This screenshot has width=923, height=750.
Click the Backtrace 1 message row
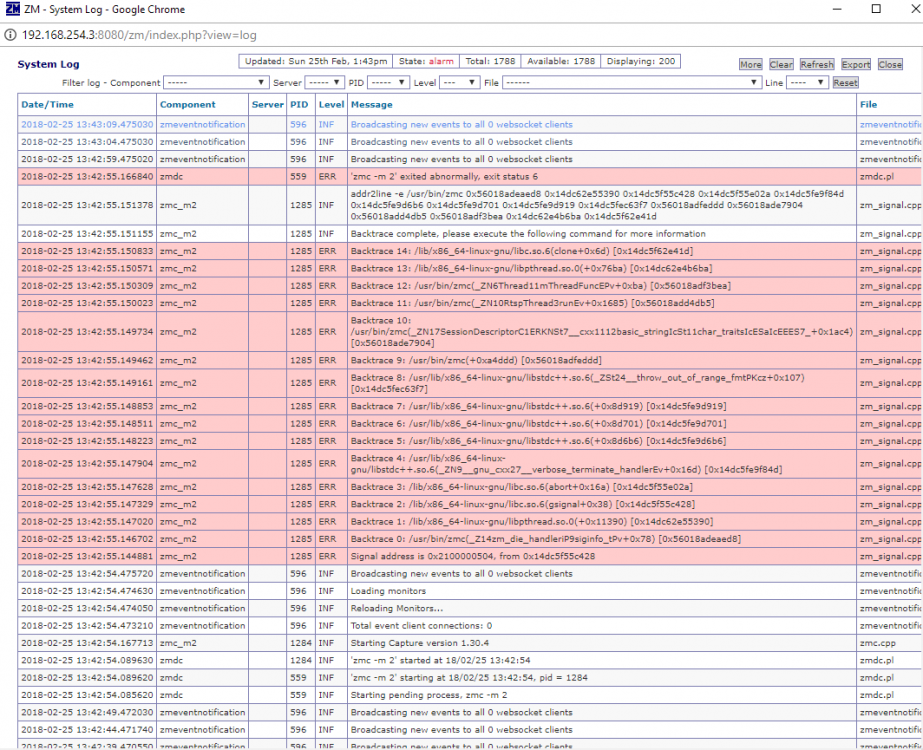pyautogui.click(x=532, y=522)
